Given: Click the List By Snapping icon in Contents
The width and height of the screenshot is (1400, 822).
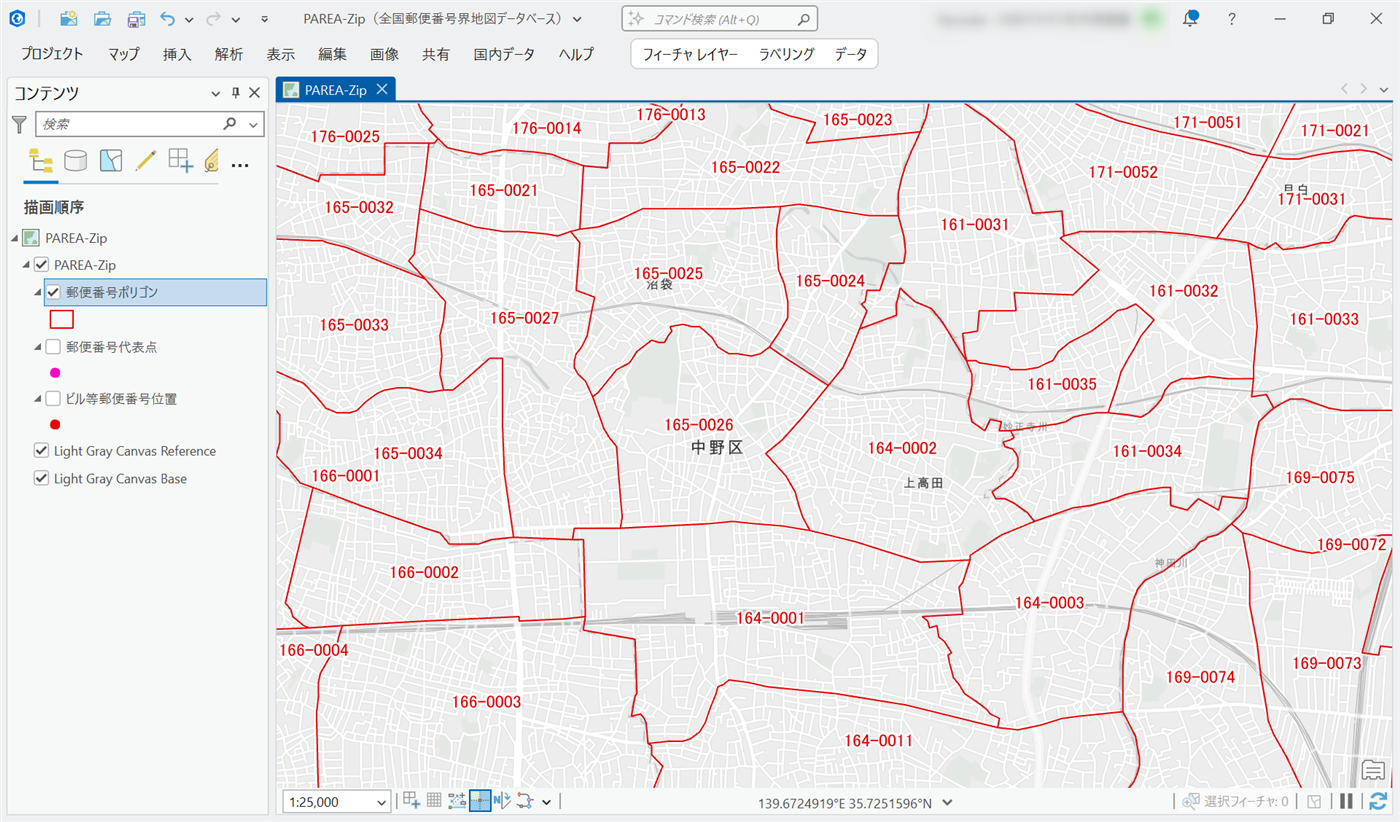Looking at the screenshot, I should pyautogui.click(x=180, y=160).
